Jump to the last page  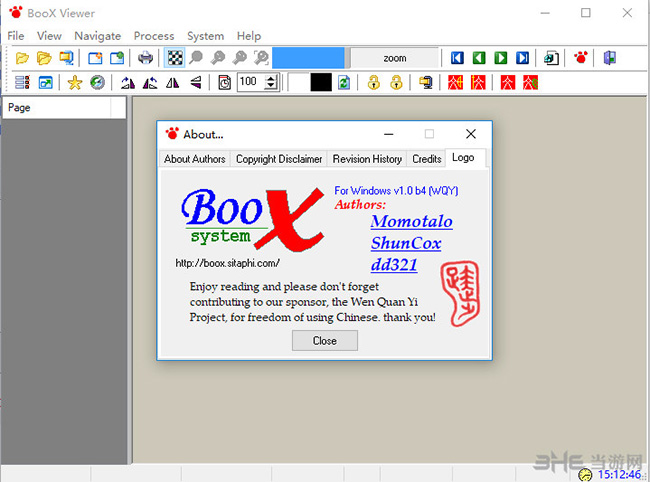(522, 58)
